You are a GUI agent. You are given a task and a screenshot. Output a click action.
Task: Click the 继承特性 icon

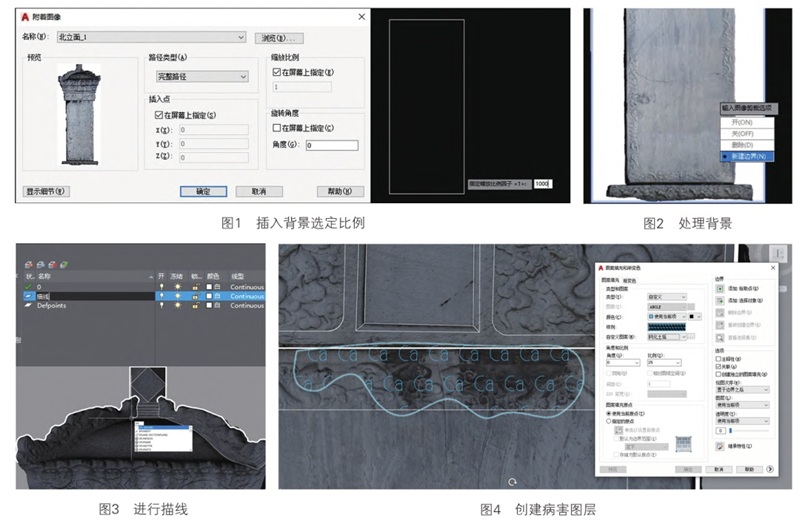point(720,446)
